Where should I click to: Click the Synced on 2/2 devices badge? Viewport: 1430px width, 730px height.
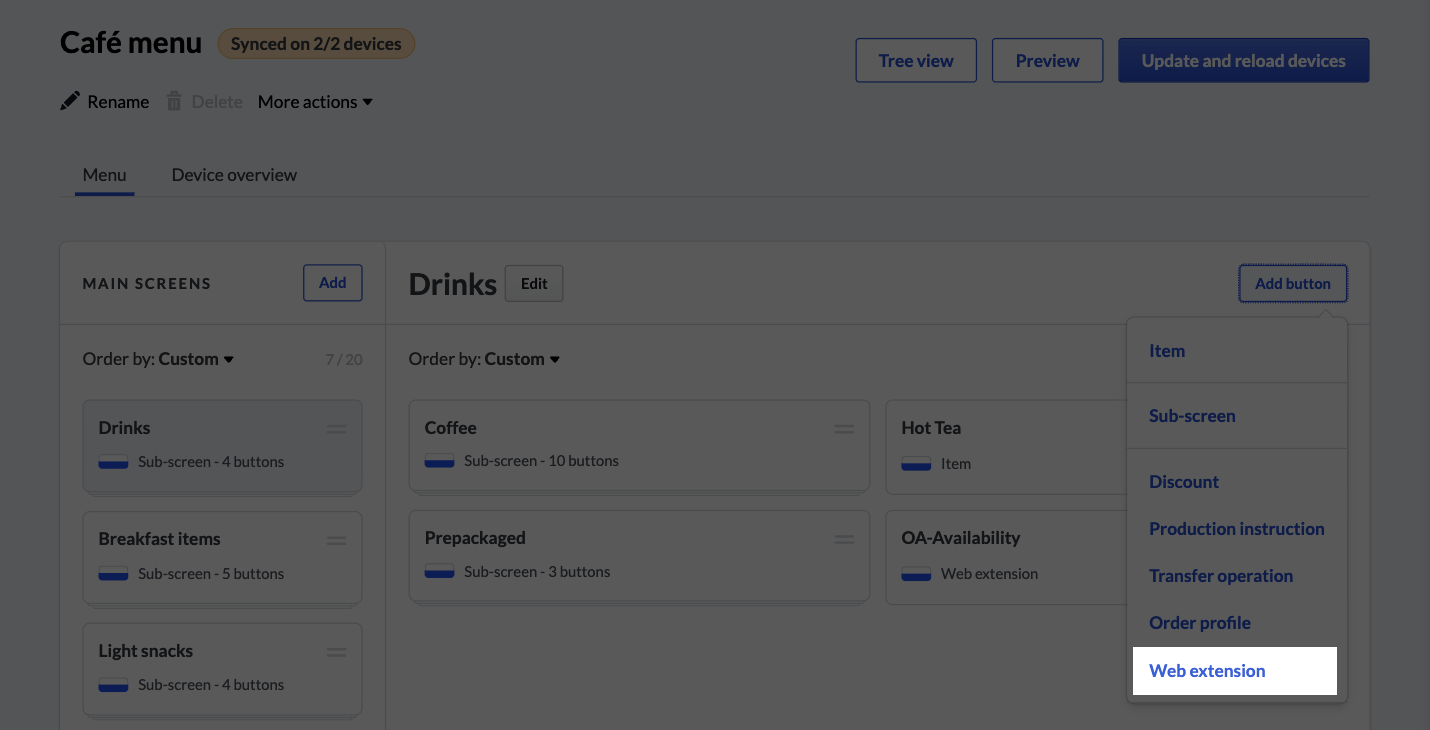pyautogui.click(x=316, y=43)
